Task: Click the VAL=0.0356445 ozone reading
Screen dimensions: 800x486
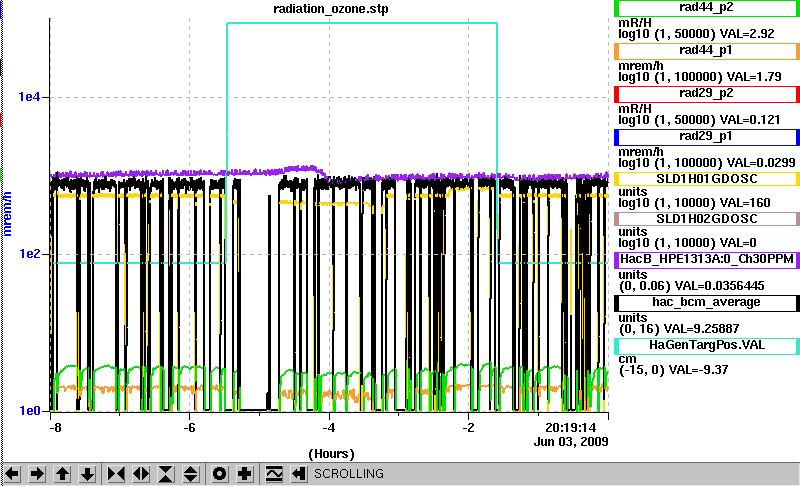Action: click(719, 286)
